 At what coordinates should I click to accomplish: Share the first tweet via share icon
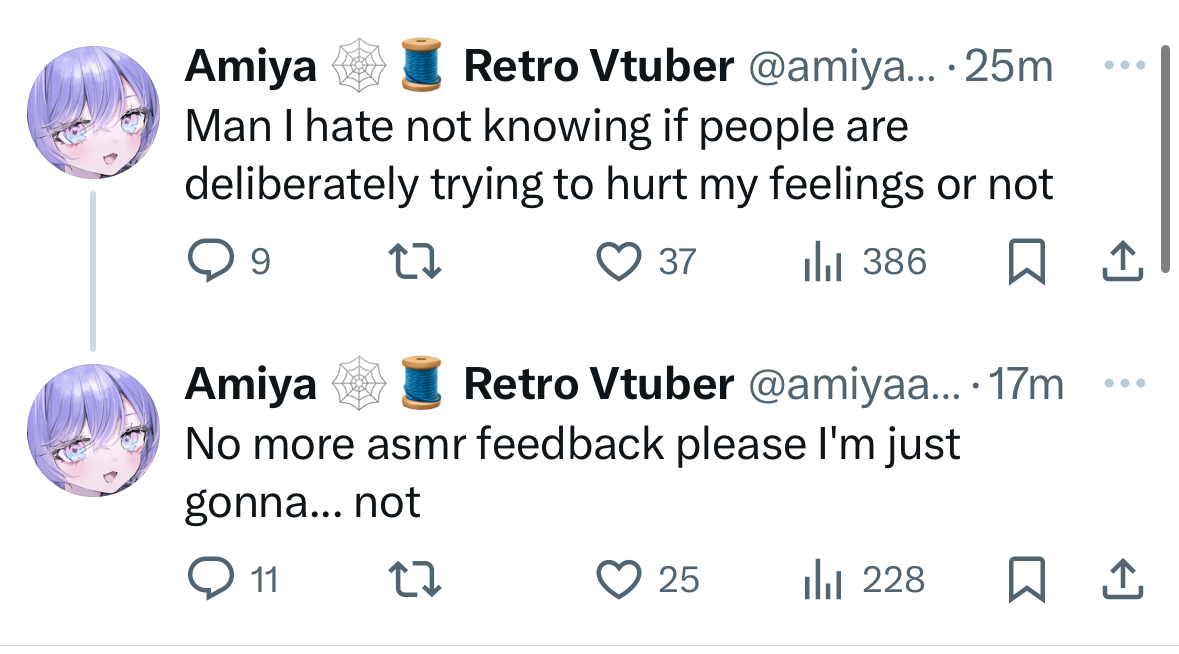coord(1123,261)
